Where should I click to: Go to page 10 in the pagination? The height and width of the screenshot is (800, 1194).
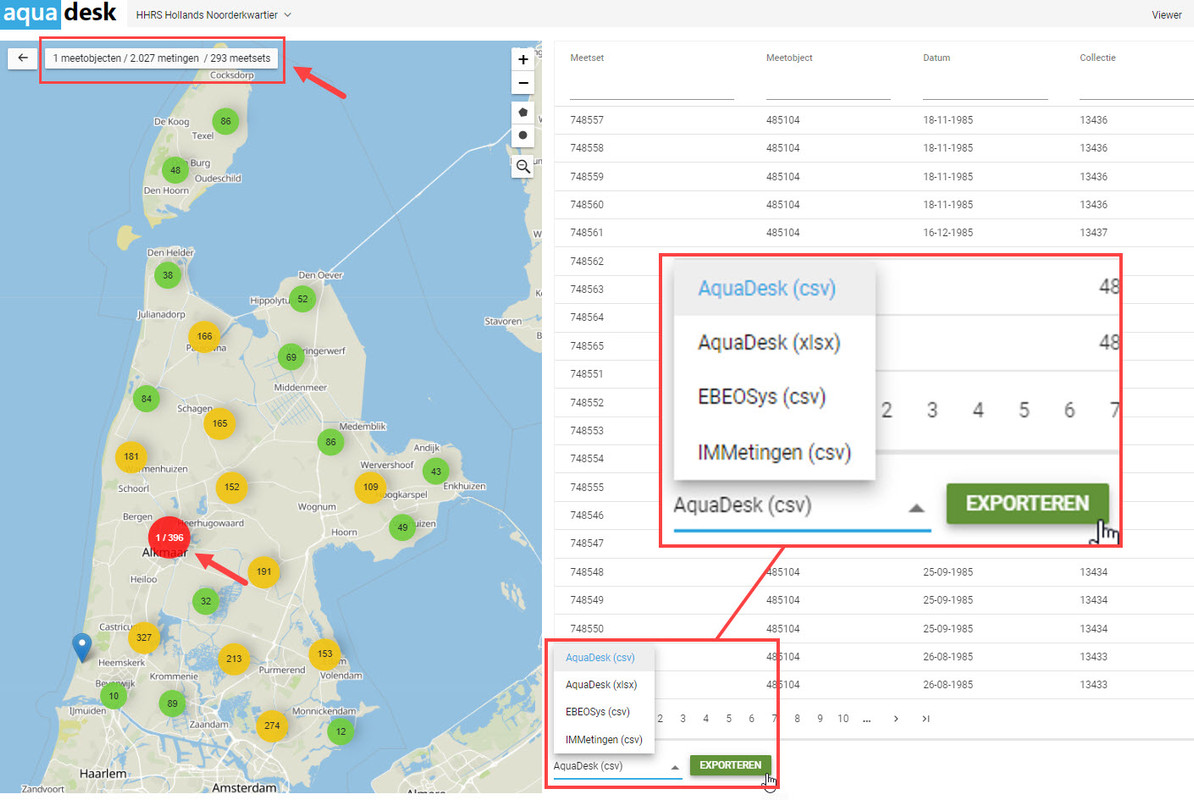(843, 719)
